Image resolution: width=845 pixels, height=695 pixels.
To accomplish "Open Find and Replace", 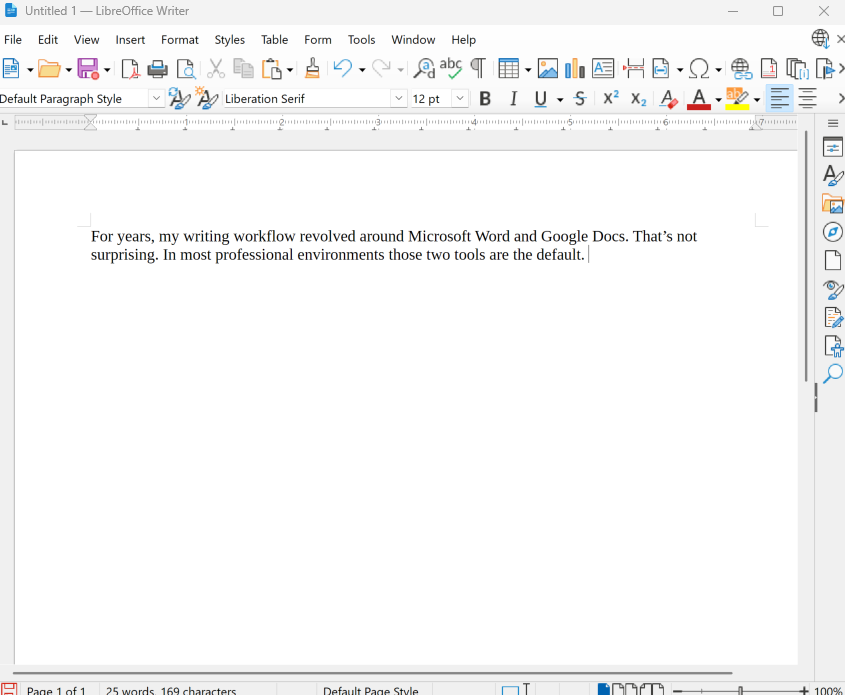I will click(x=425, y=68).
